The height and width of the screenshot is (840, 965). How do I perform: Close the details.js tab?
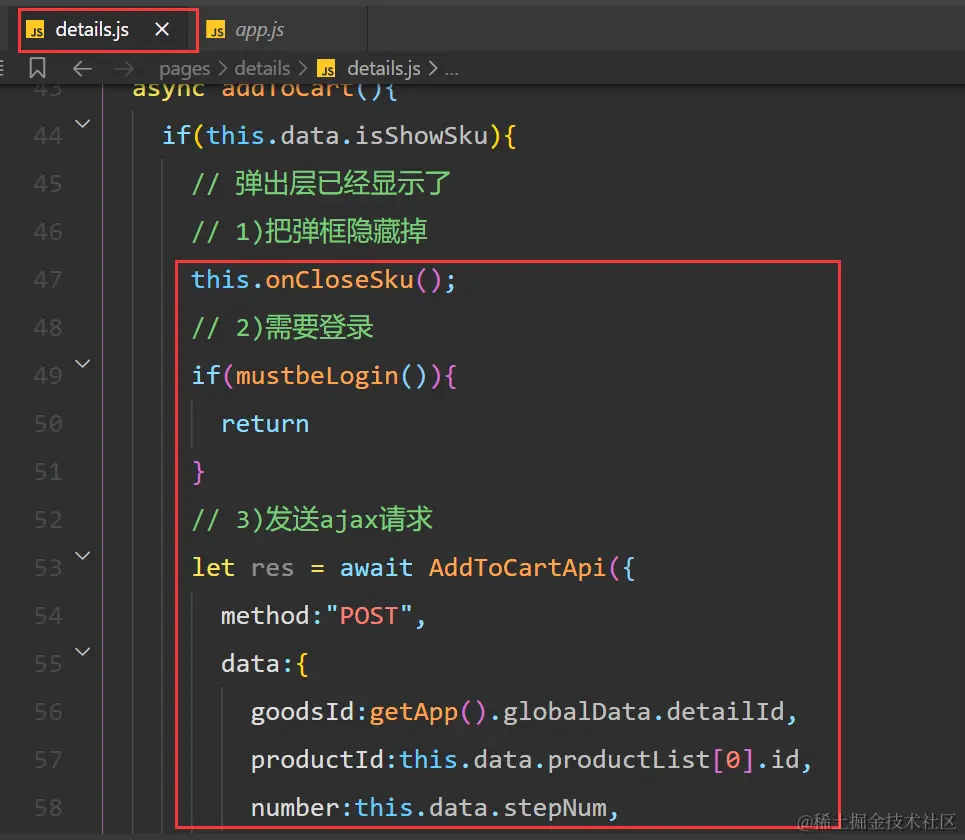(162, 29)
